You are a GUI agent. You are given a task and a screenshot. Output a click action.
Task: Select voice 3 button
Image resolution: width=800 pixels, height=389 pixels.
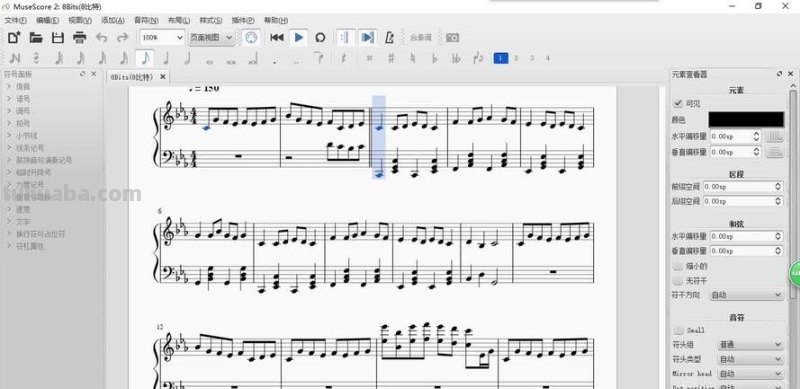point(532,58)
